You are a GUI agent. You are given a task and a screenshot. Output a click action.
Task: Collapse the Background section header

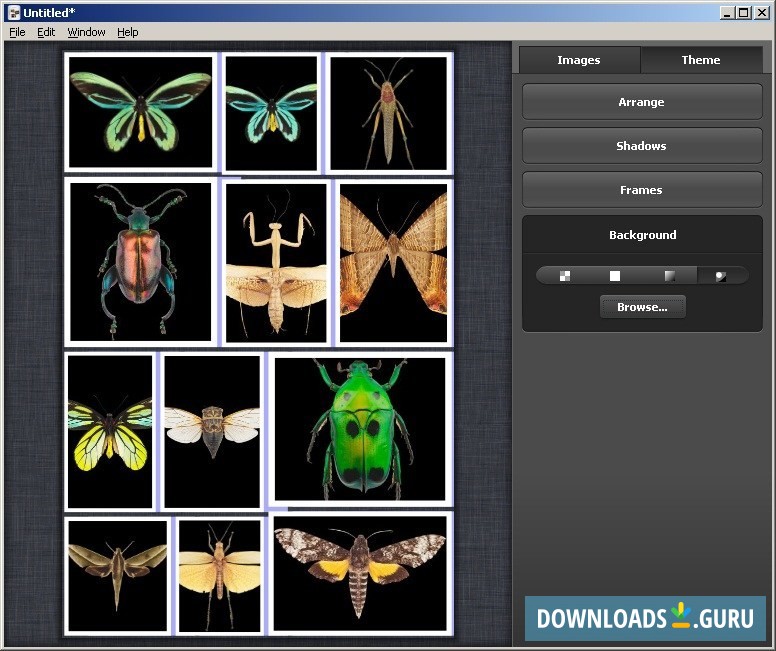pos(642,235)
